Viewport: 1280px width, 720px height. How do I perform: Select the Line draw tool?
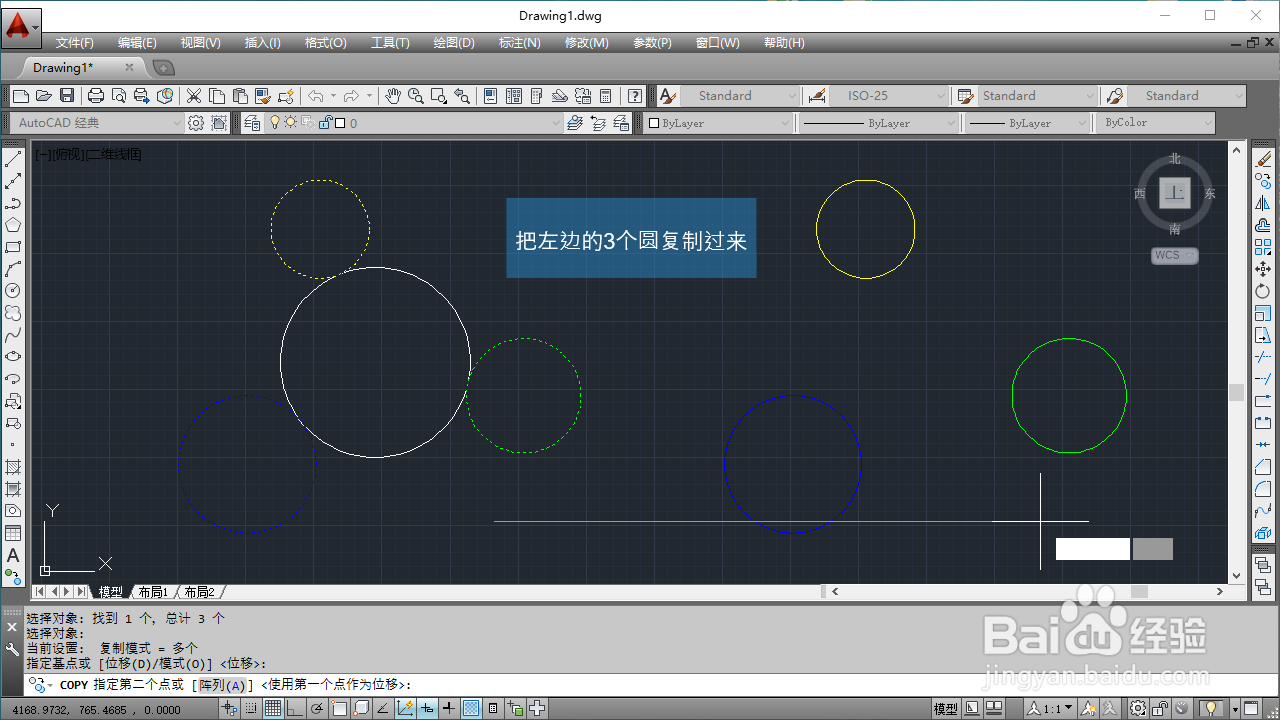click(13, 159)
